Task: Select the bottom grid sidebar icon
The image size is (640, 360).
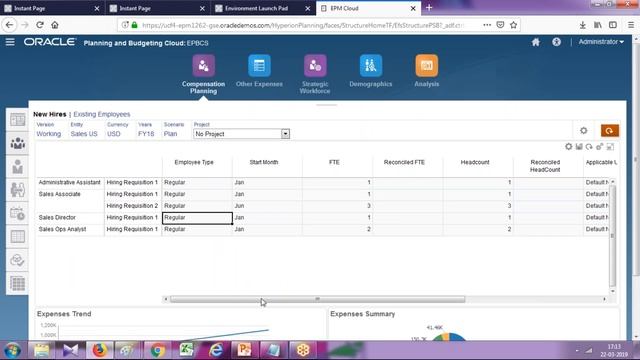Action: click(x=18, y=283)
